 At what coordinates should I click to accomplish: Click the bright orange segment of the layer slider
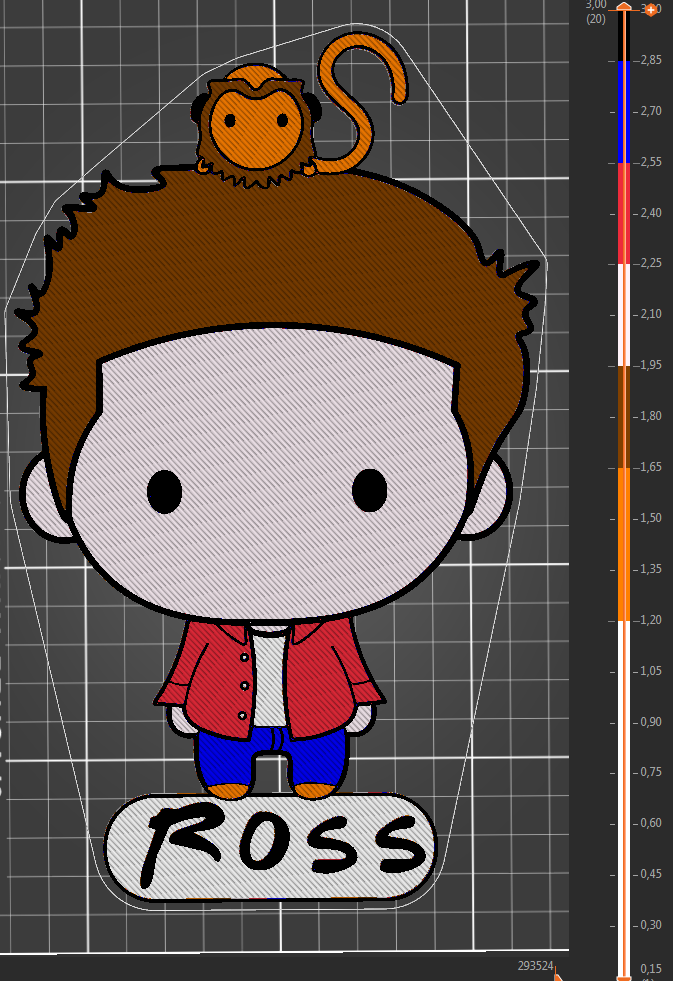[x=624, y=543]
